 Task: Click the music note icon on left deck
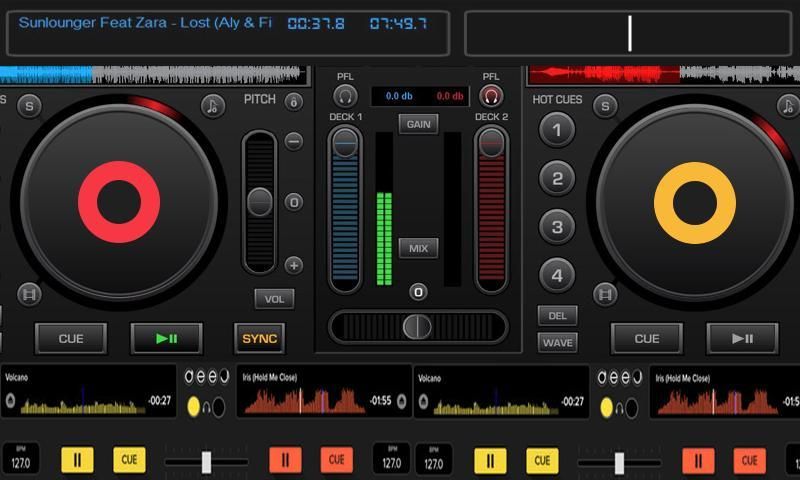[x=211, y=106]
